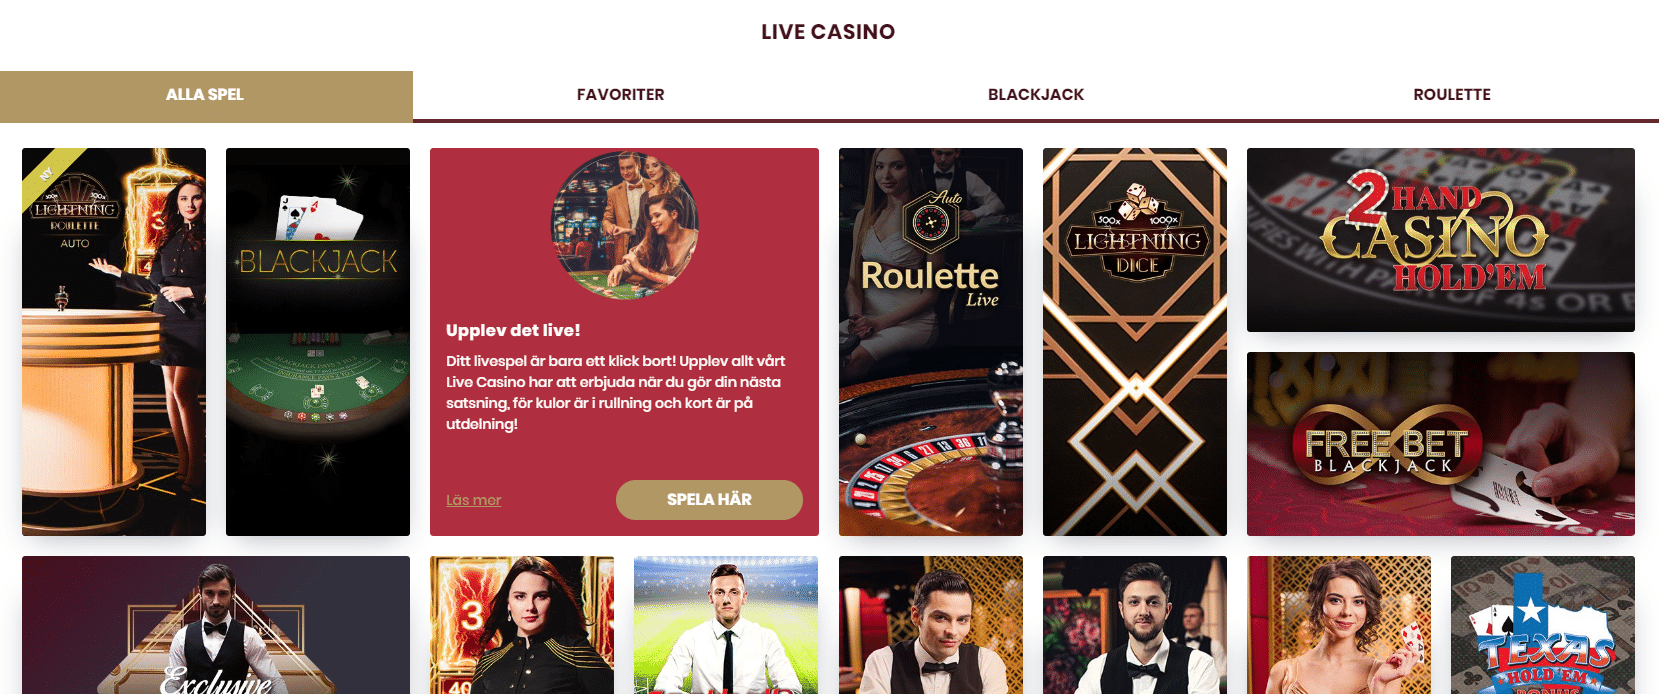Click the round casino players promo image
This screenshot has width=1659, height=694.
coord(625,226)
